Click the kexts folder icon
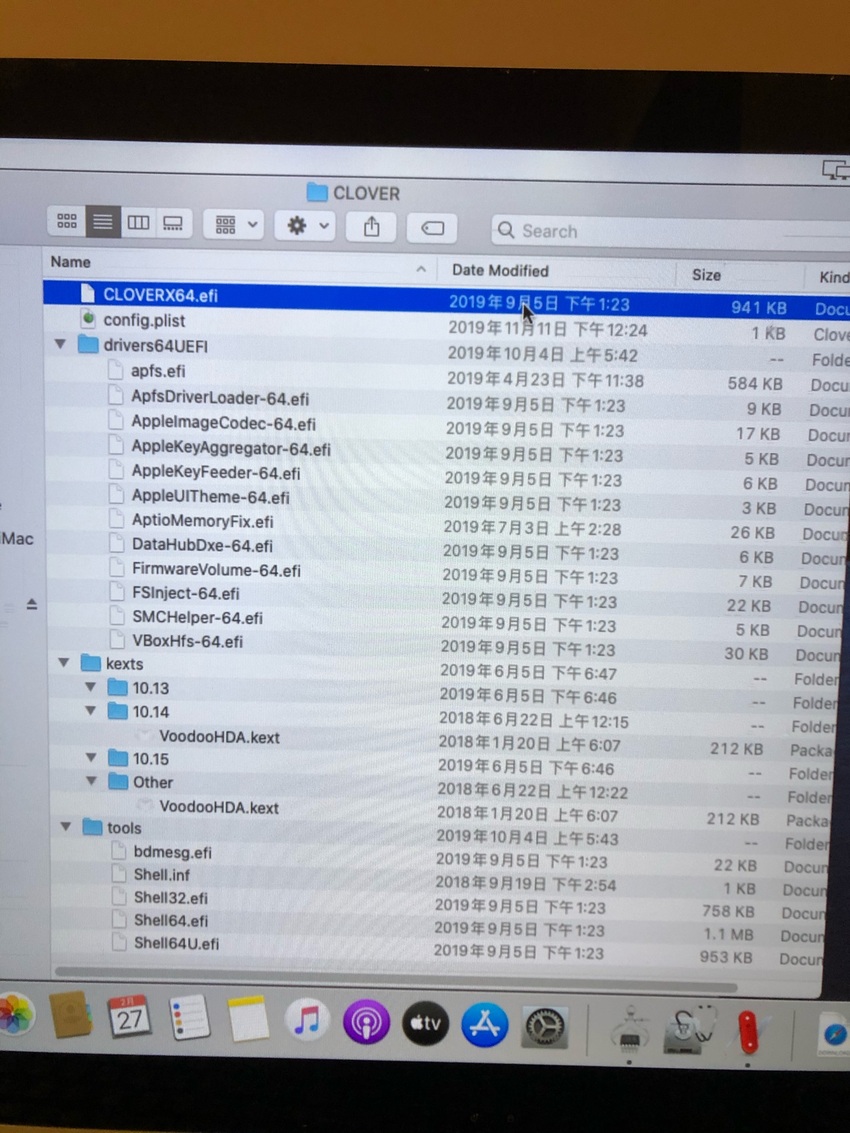 tap(90, 663)
